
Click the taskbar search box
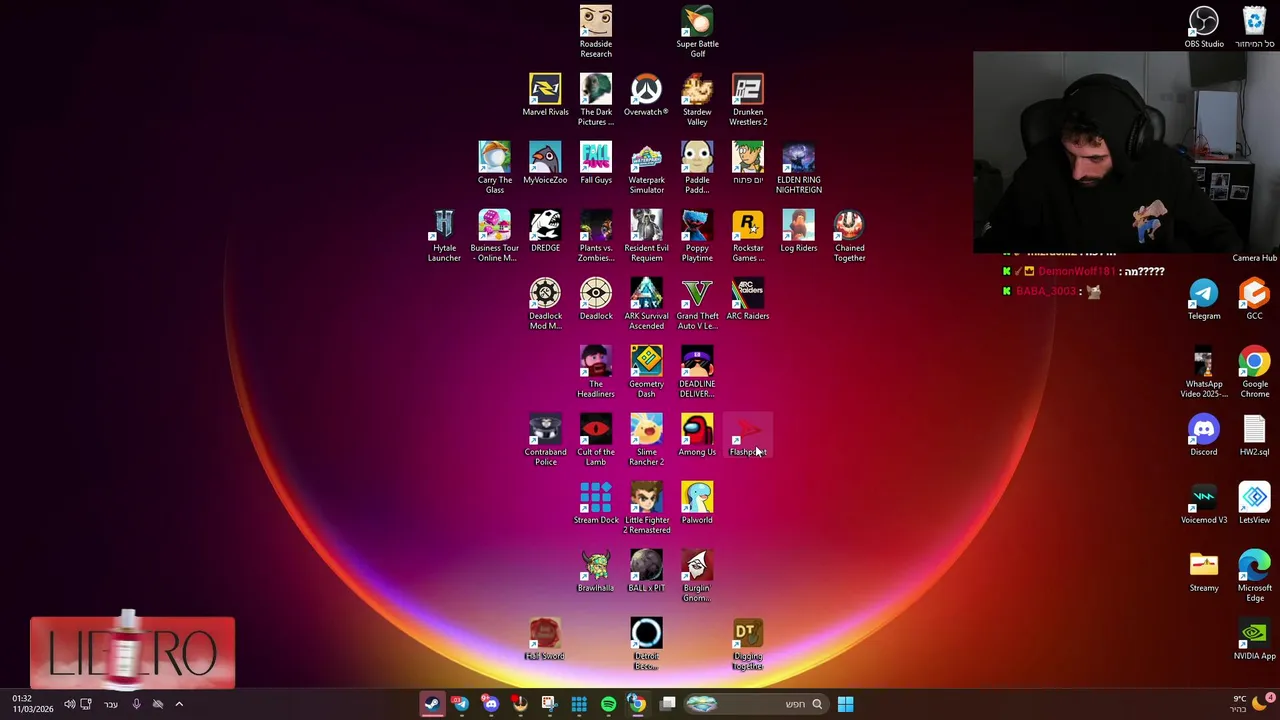[x=758, y=704]
